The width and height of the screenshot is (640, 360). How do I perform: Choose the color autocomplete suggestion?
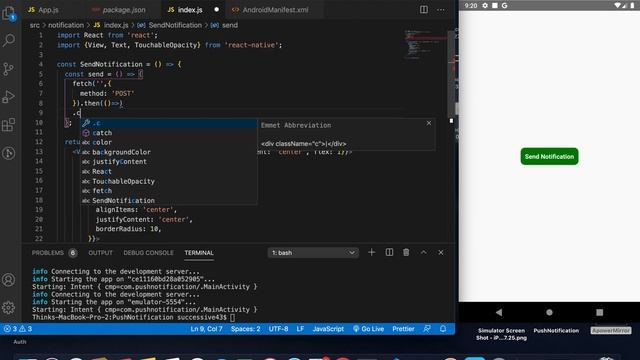pos(169,142)
